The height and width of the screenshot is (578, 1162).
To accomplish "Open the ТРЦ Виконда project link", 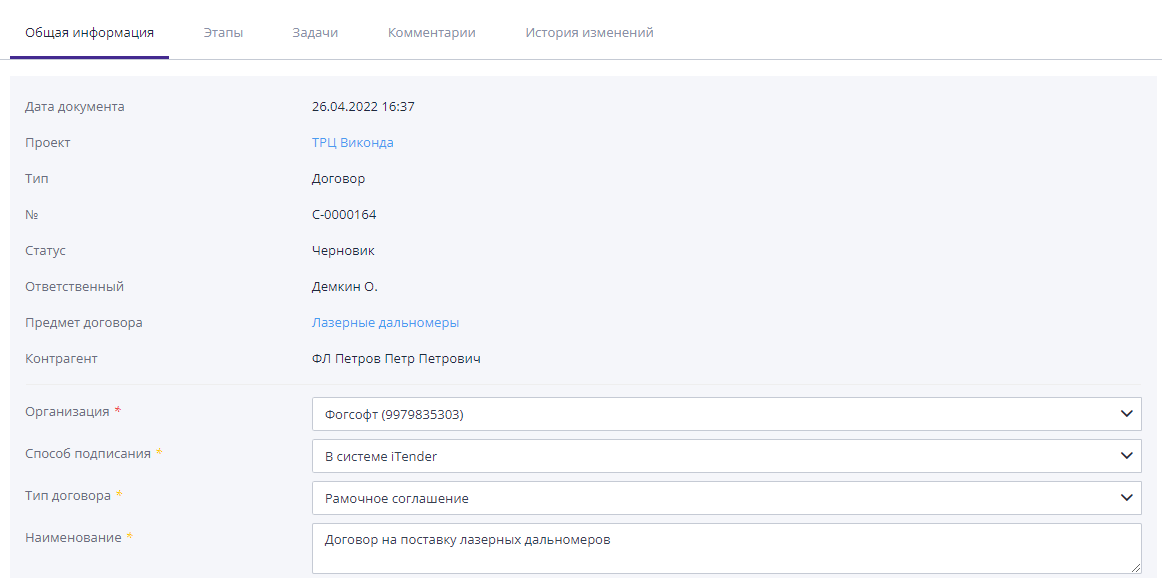I will [x=352, y=142].
